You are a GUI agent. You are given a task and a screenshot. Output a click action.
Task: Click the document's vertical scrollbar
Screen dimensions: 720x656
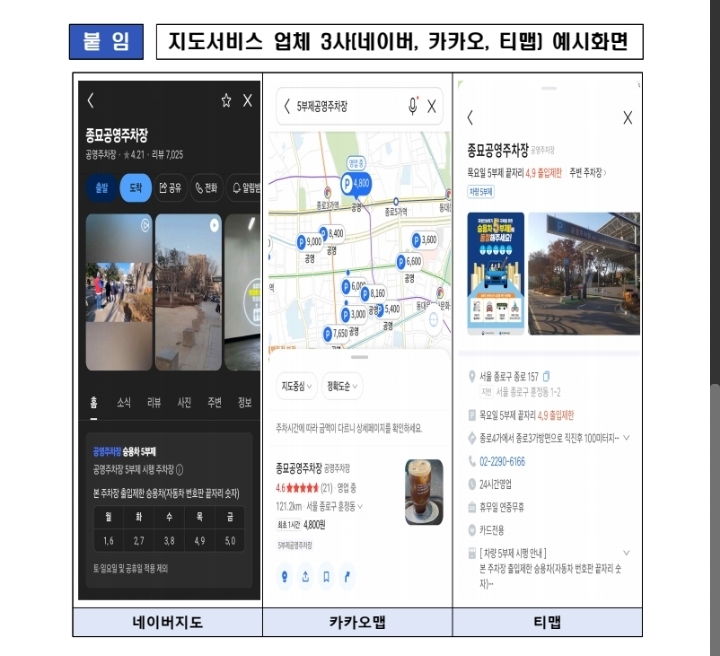tap(715, 519)
